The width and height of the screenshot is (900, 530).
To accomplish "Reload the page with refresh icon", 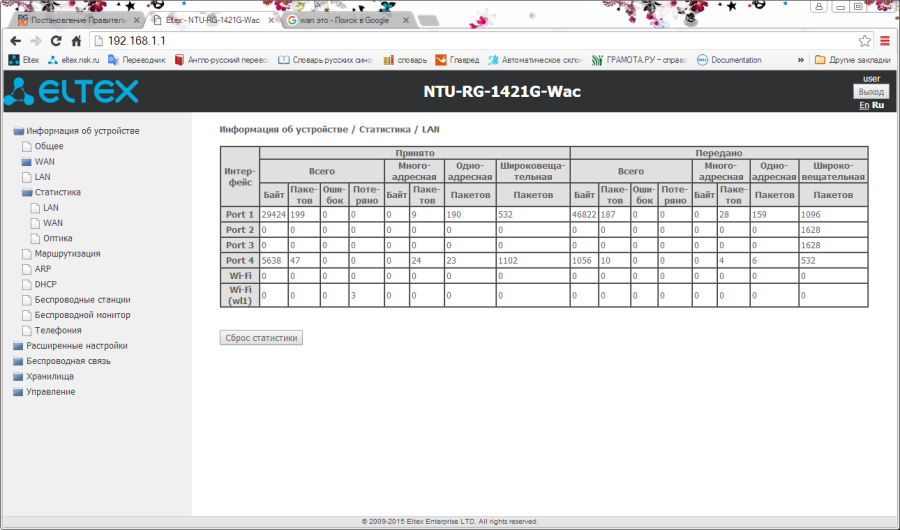I will [x=56, y=41].
